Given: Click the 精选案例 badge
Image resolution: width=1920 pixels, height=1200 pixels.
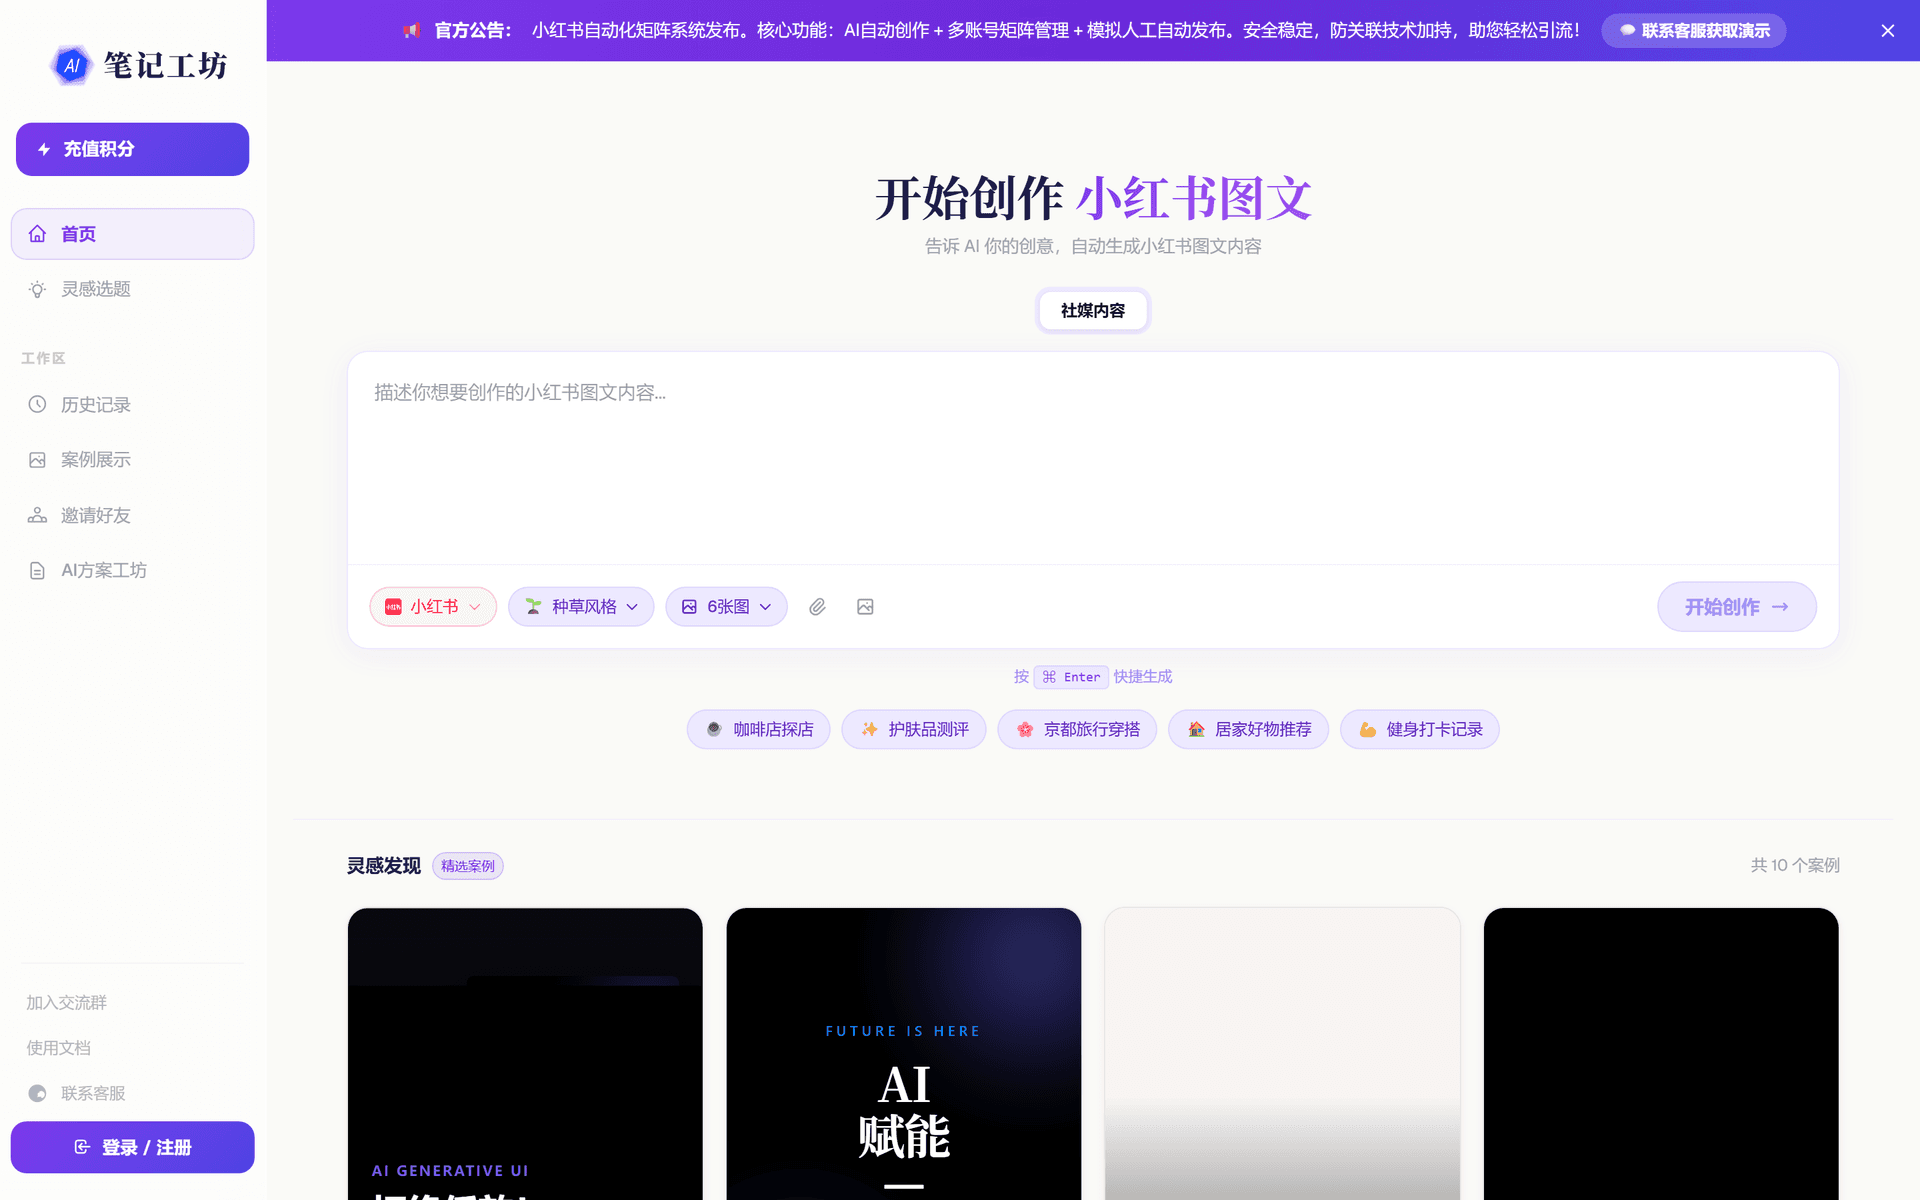Looking at the screenshot, I should 467,866.
